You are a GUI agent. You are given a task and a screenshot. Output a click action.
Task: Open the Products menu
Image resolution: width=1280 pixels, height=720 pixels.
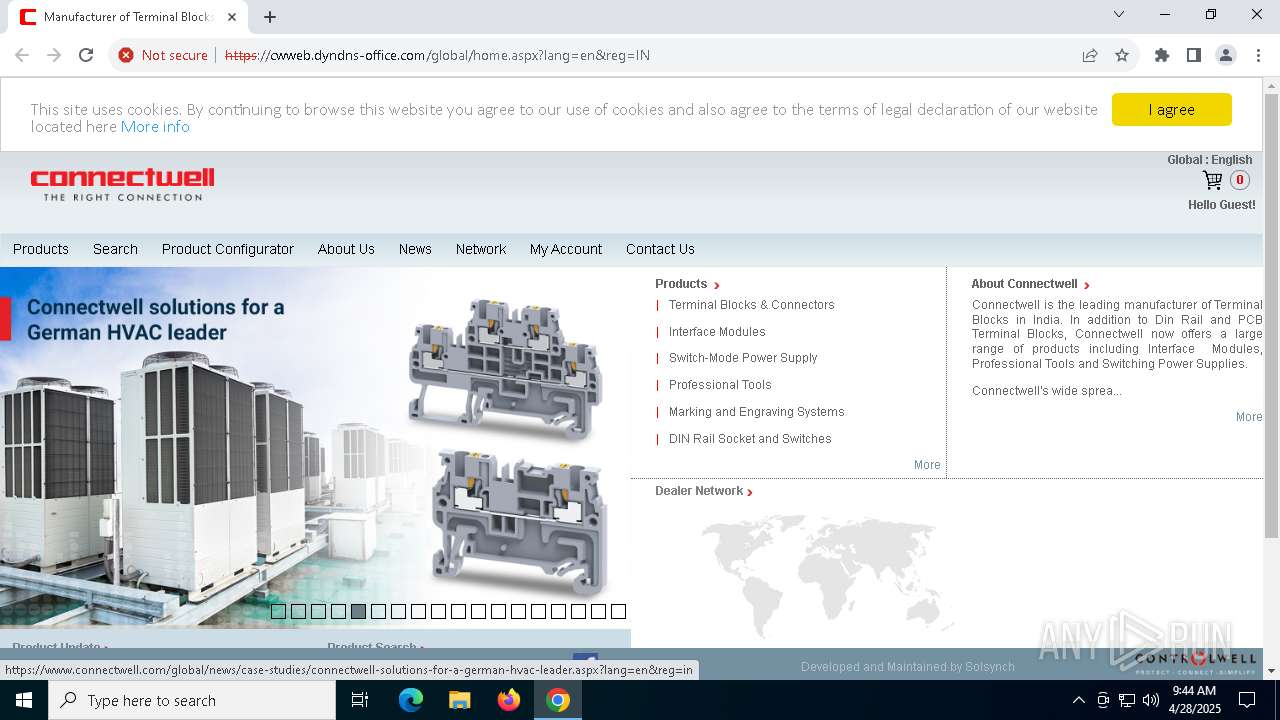click(x=41, y=249)
